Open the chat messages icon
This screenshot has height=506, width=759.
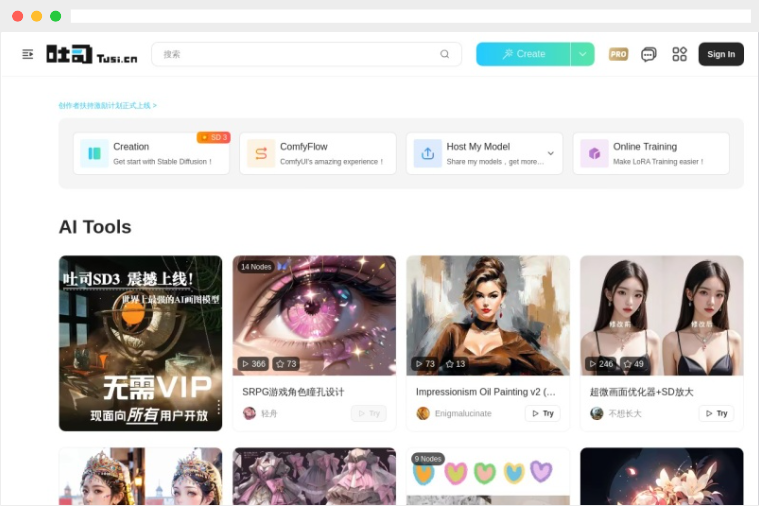tap(649, 54)
